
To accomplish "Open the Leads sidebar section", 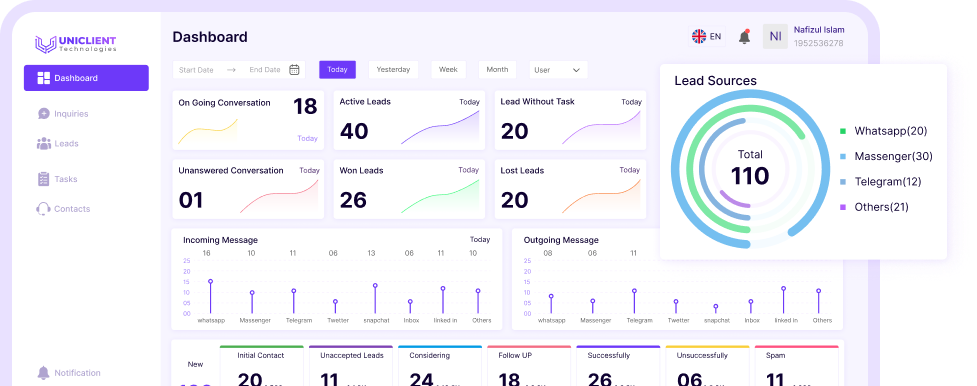I will point(57,143).
